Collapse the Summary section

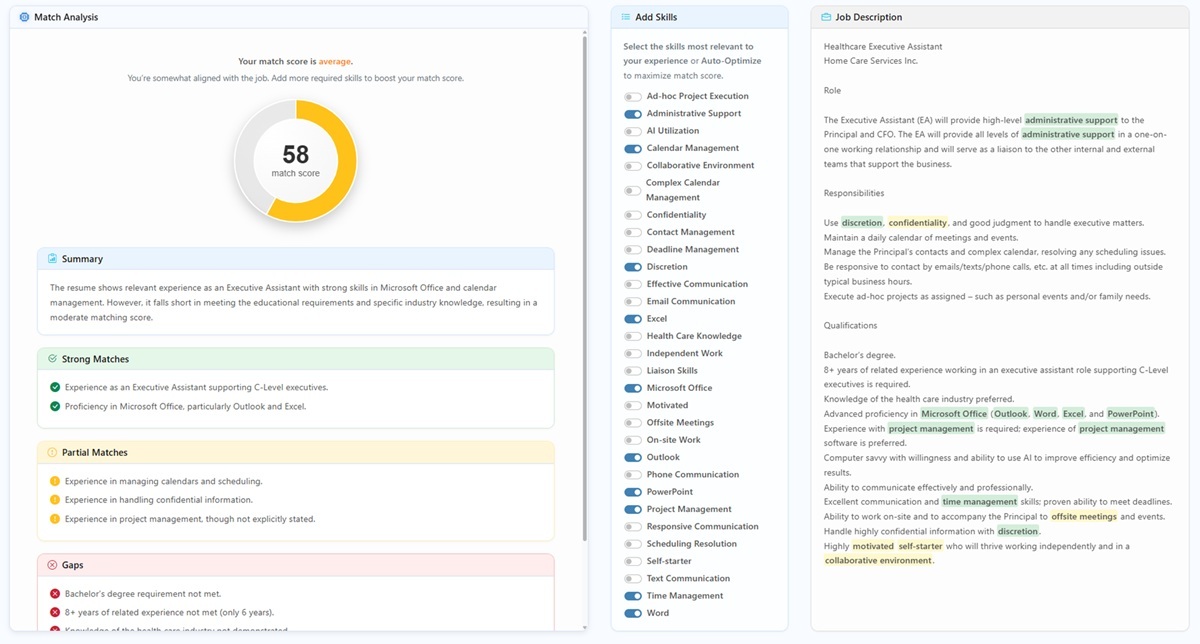(293, 258)
